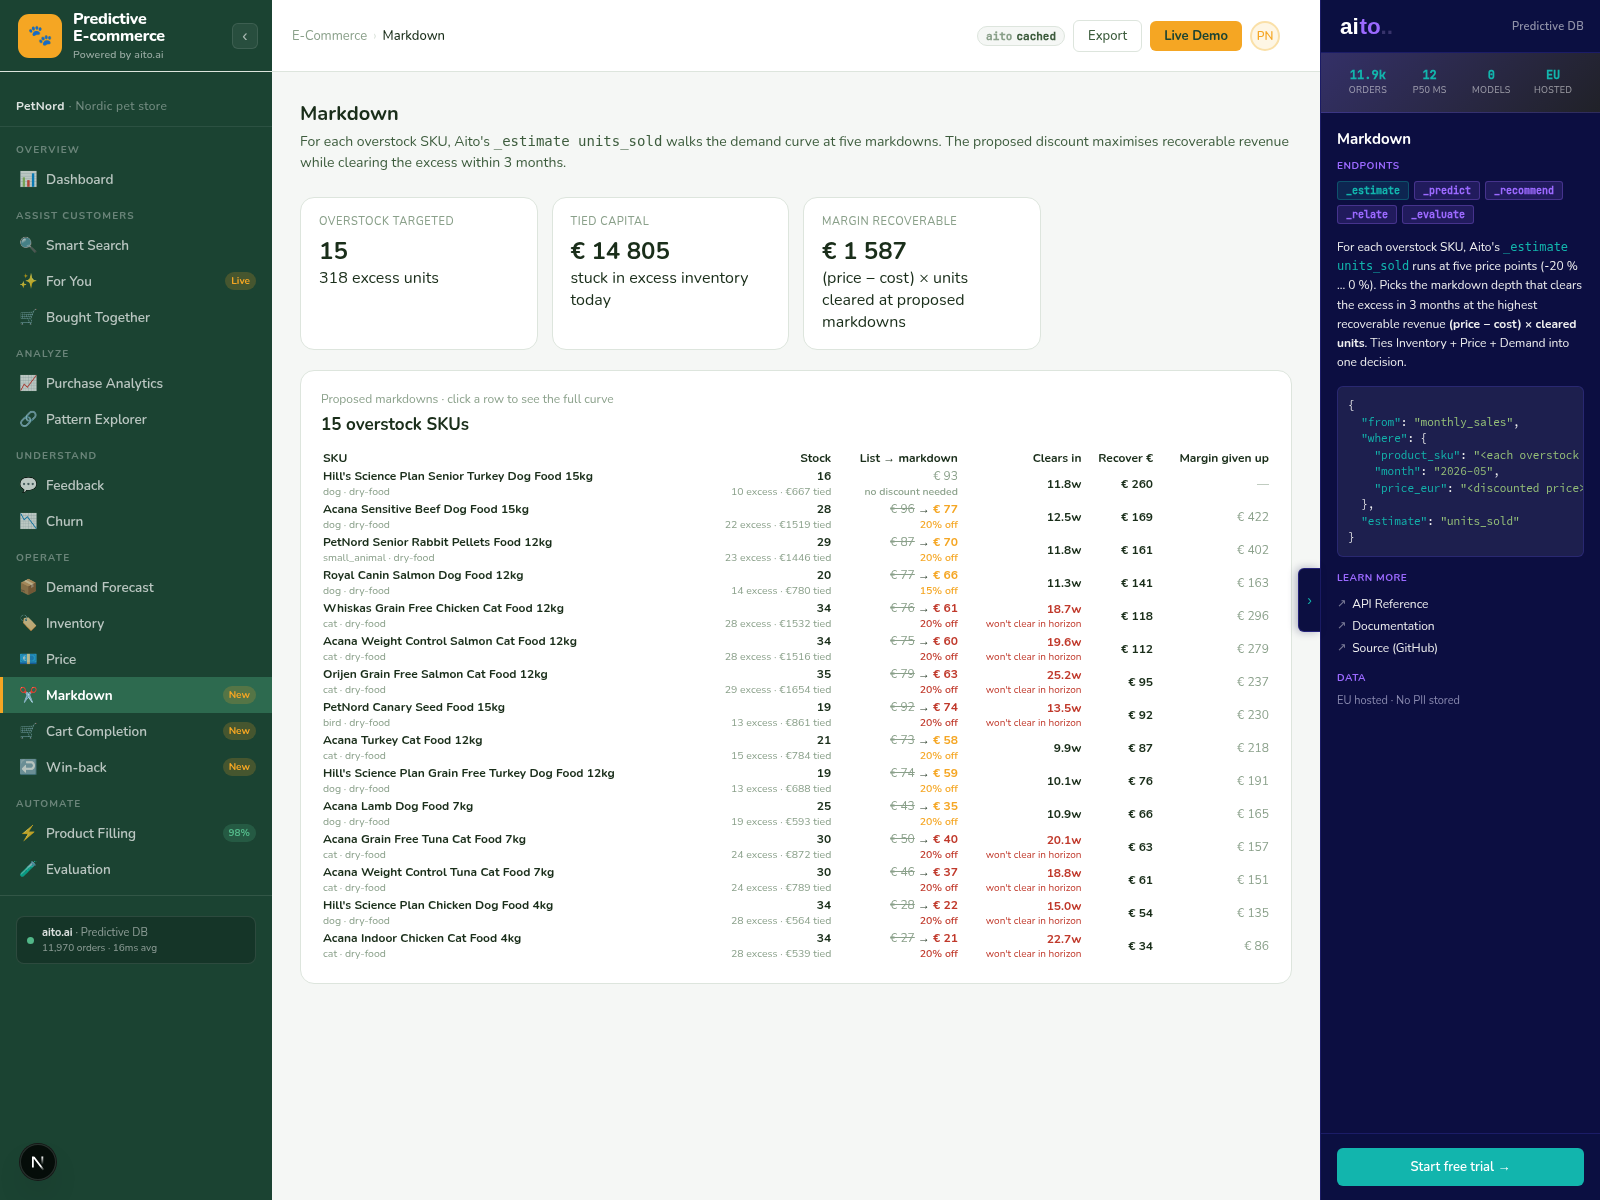Image resolution: width=1600 pixels, height=1200 pixels.
Task: Click the Overstock Targeted summary card
Action: point(419,273)
